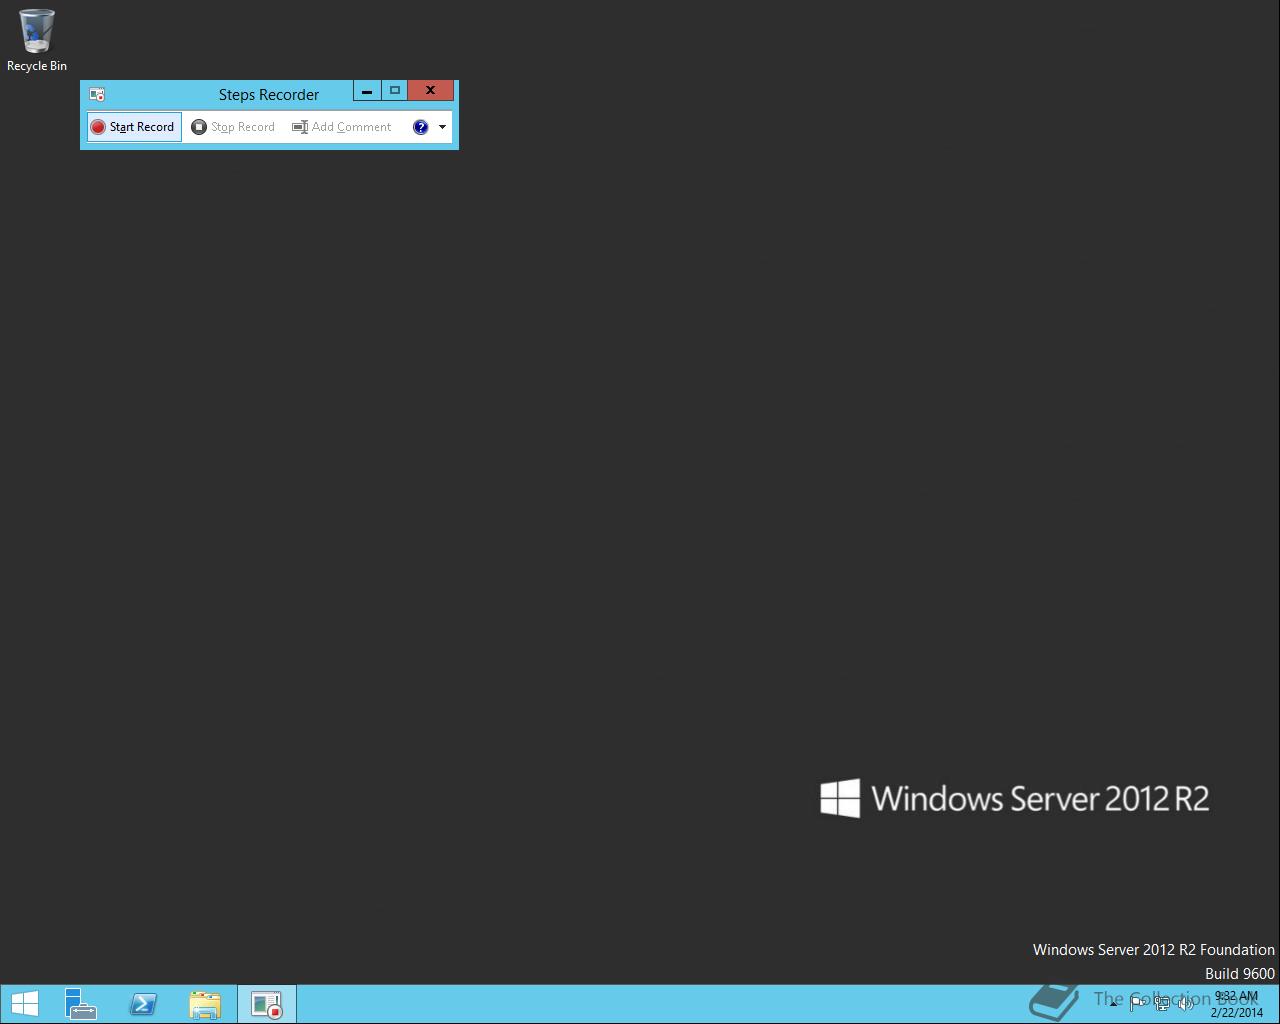1280x1024 pixels.
Task: Open the Steps Recorder help icon
Action: click(421, 127)
